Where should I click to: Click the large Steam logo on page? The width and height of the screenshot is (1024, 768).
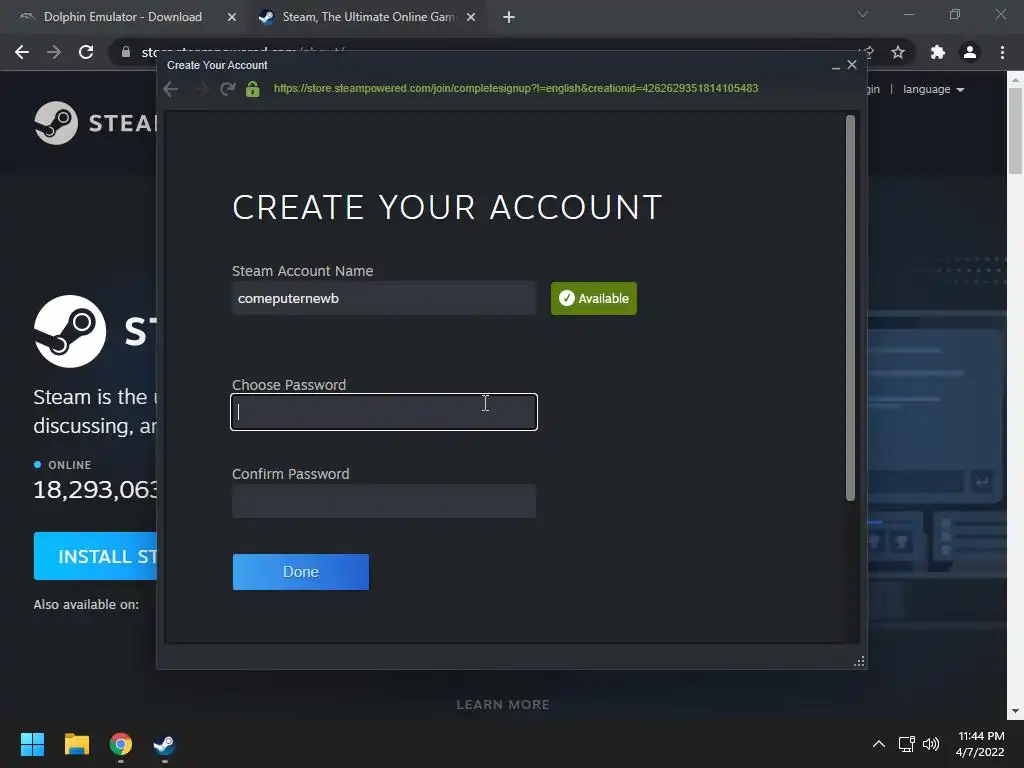point(70,331)
